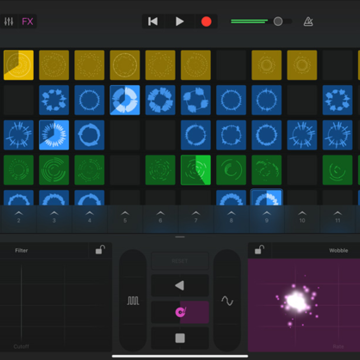Tap second-row blue loop in column 11
The image size is (360, 360).
coord(338,100)
